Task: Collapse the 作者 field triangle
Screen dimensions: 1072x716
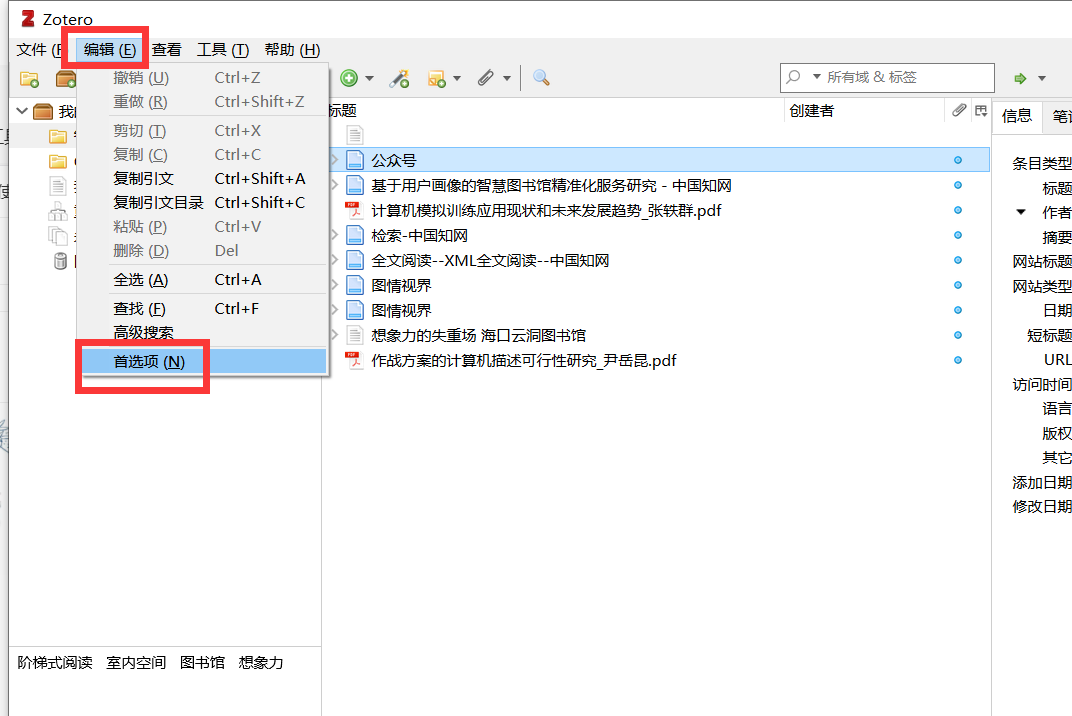Action: (1021, 212)
